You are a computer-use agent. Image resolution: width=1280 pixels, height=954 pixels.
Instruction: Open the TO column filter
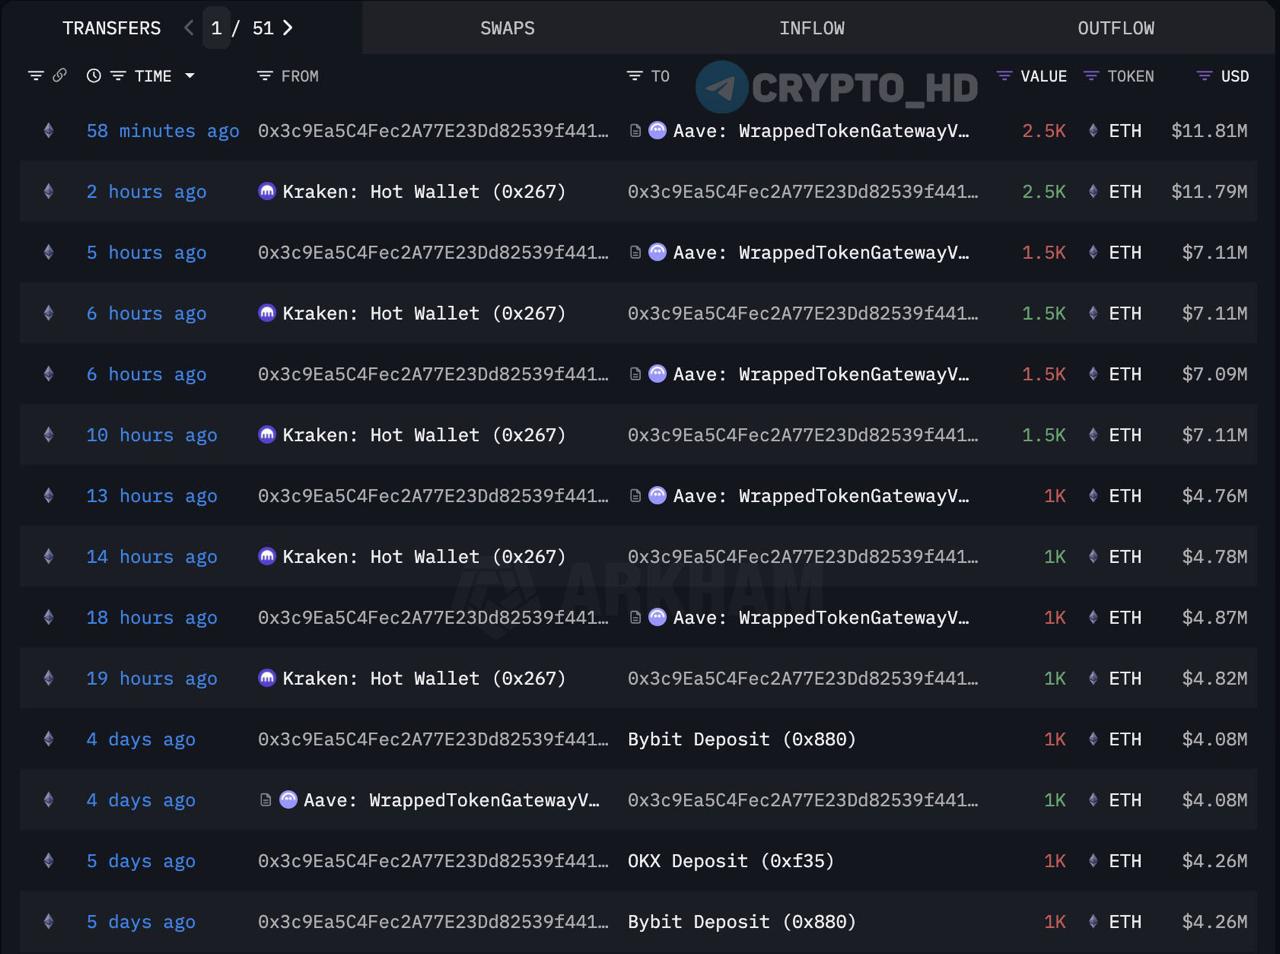pyautogui.click(x=634, y=76)
